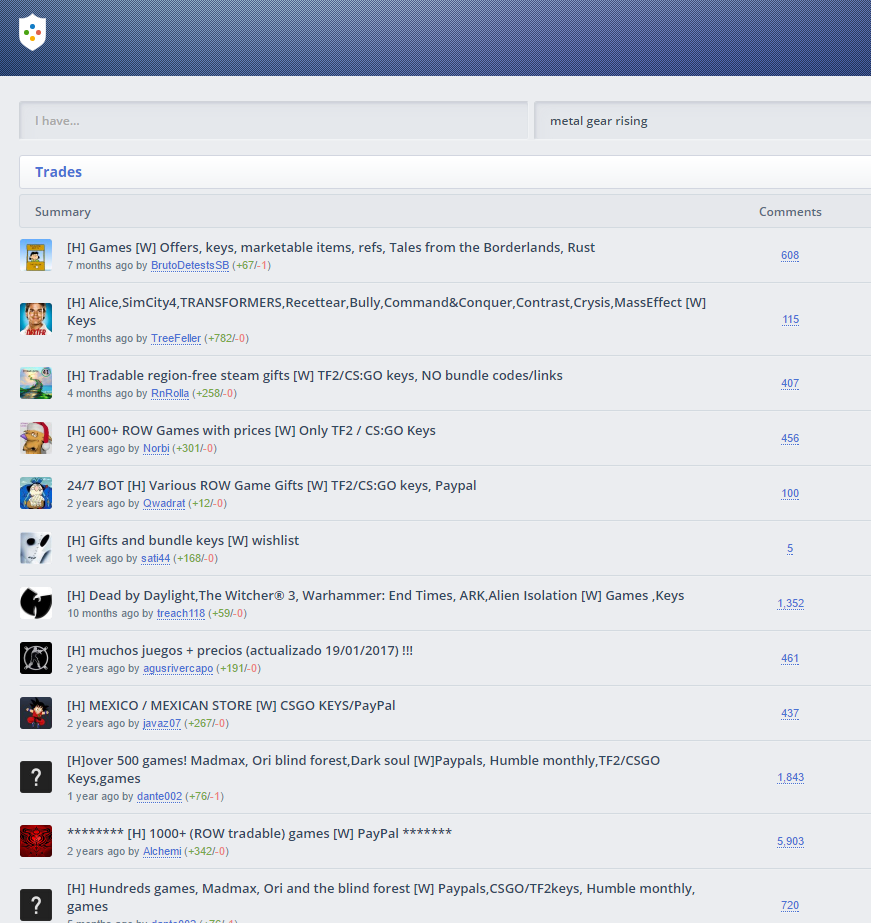Open '[H]over 500 games! Madmax' trade
The height and width of the screenshot is (923, 871).
tap(364, 769)
